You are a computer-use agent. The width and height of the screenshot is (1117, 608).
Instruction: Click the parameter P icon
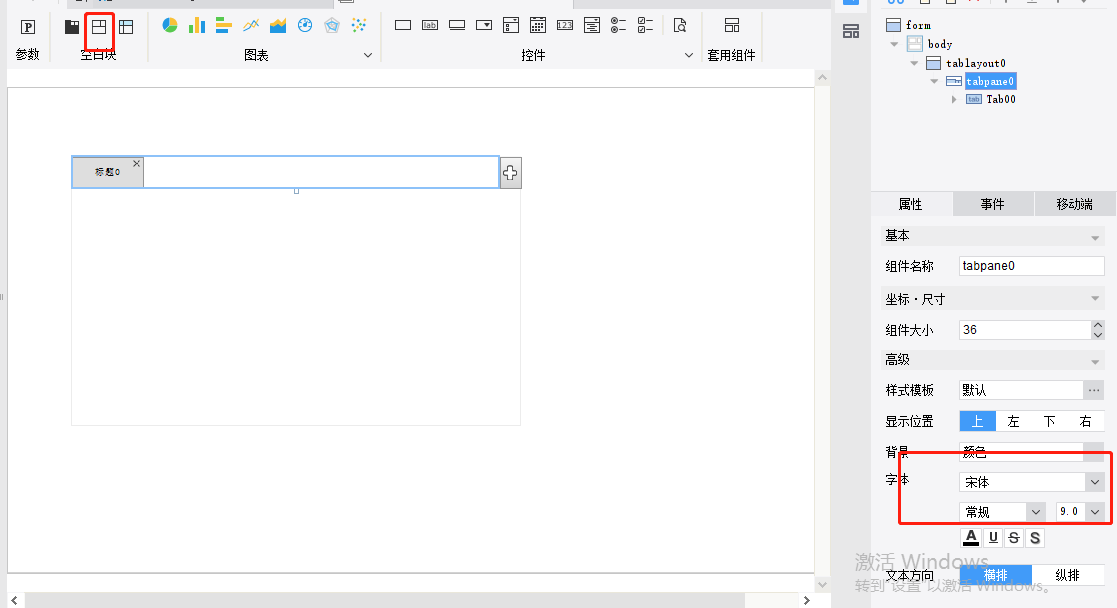click(28, 27)
